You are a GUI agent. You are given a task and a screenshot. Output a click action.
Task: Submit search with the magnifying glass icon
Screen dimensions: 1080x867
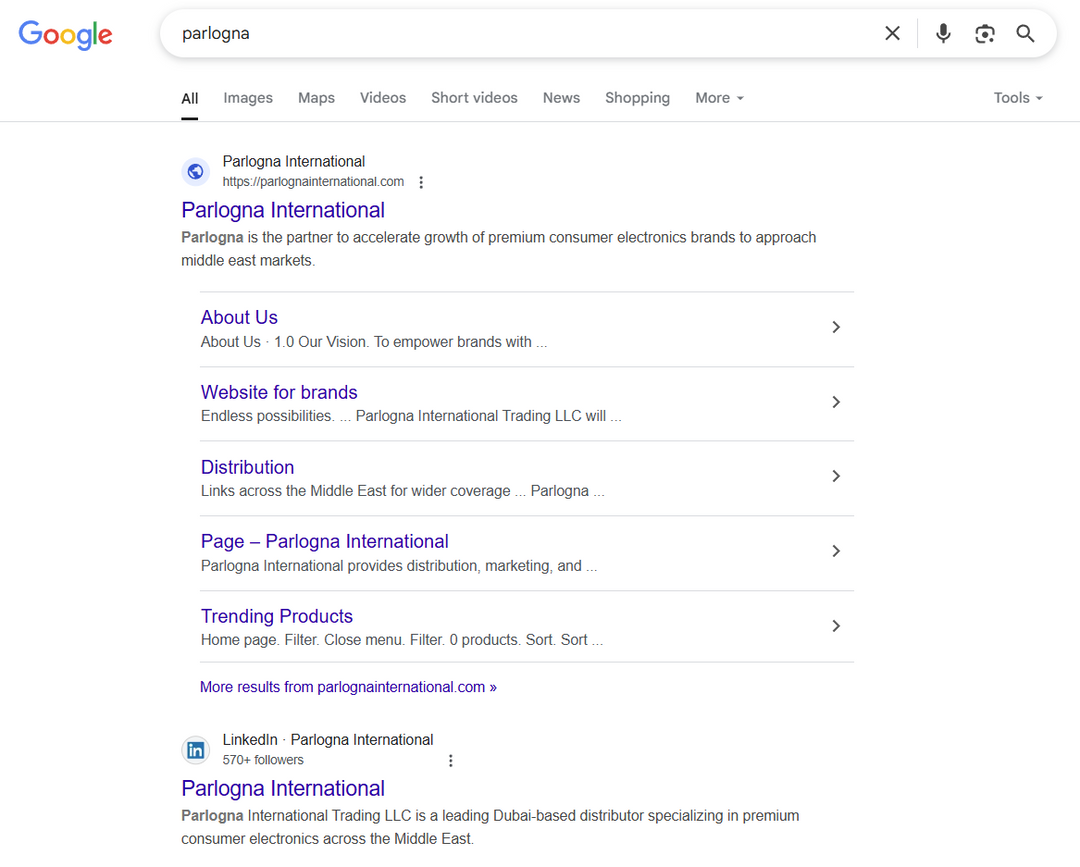[1025, 33]
